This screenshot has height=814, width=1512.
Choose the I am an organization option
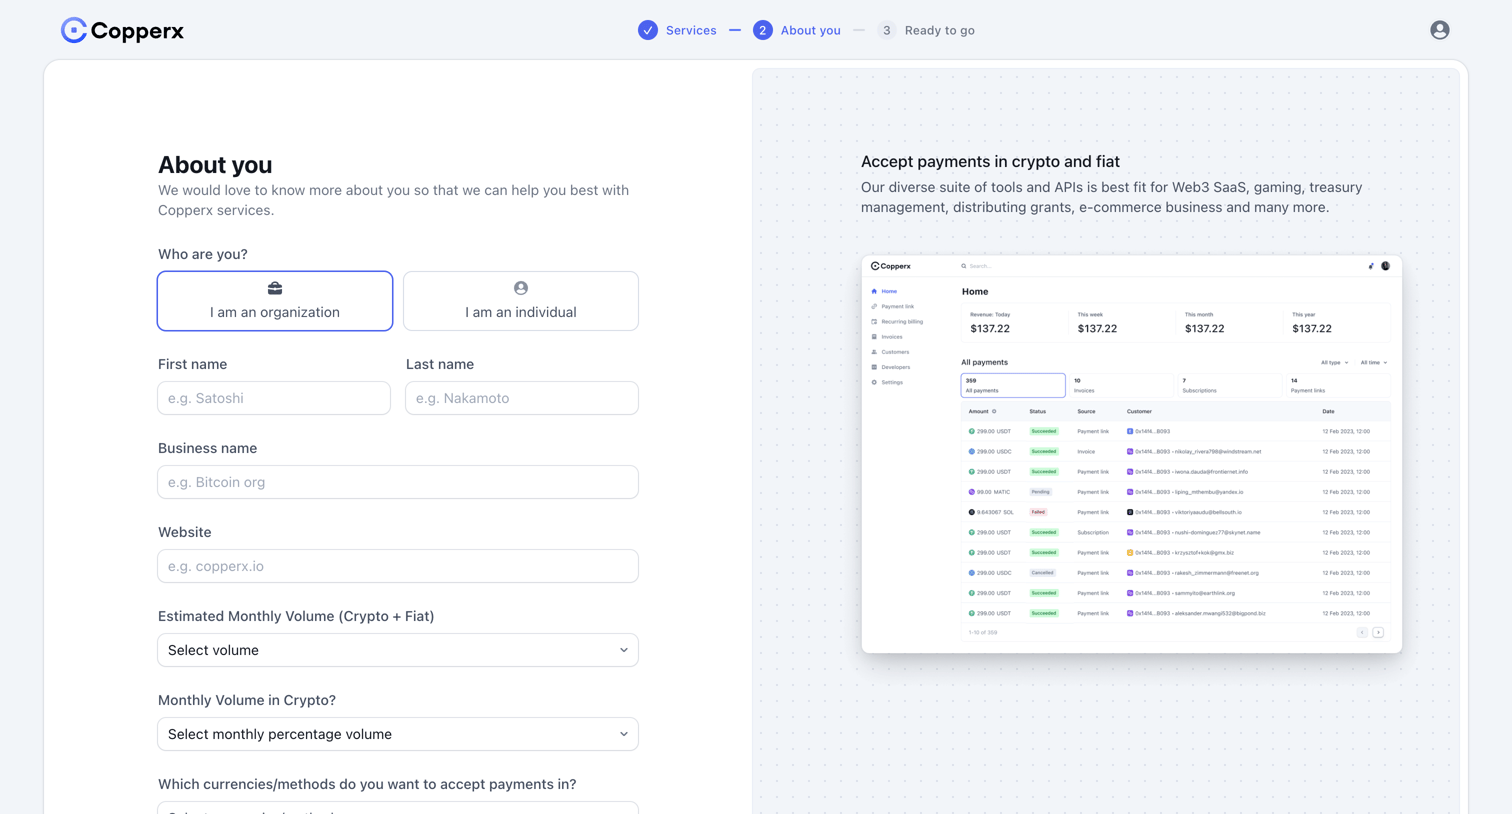tap(275, 301)
